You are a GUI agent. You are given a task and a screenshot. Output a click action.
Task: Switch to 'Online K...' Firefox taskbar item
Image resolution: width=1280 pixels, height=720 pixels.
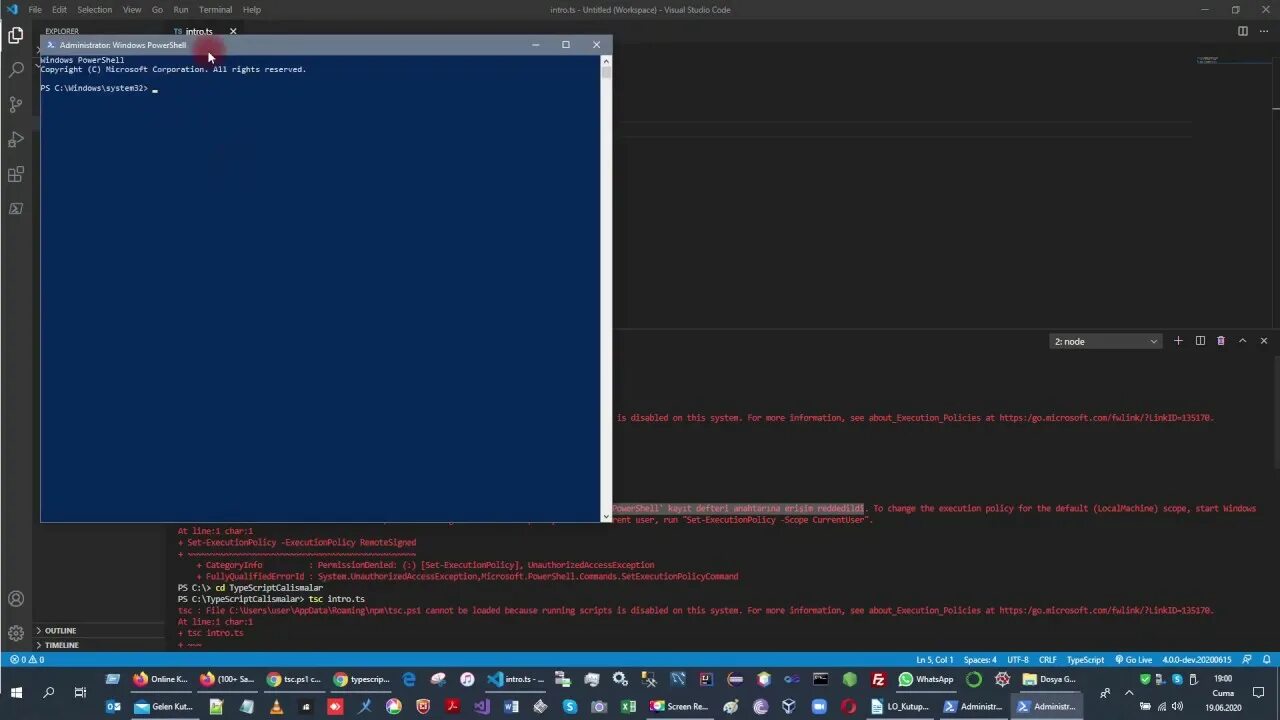pos(161,679)
